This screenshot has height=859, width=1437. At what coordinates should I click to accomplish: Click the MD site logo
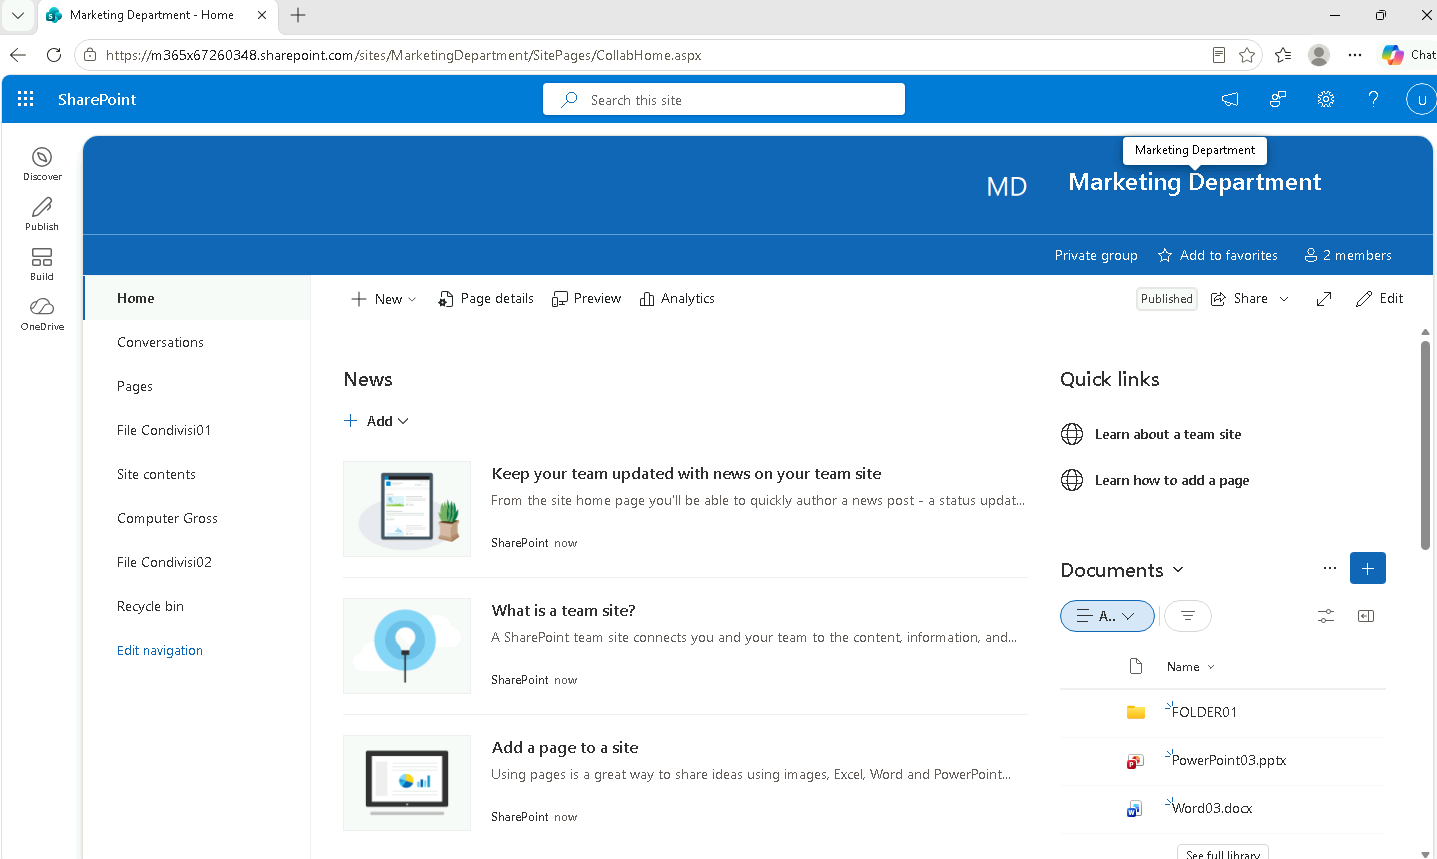pyautogui.click(x=1007, y=186)
